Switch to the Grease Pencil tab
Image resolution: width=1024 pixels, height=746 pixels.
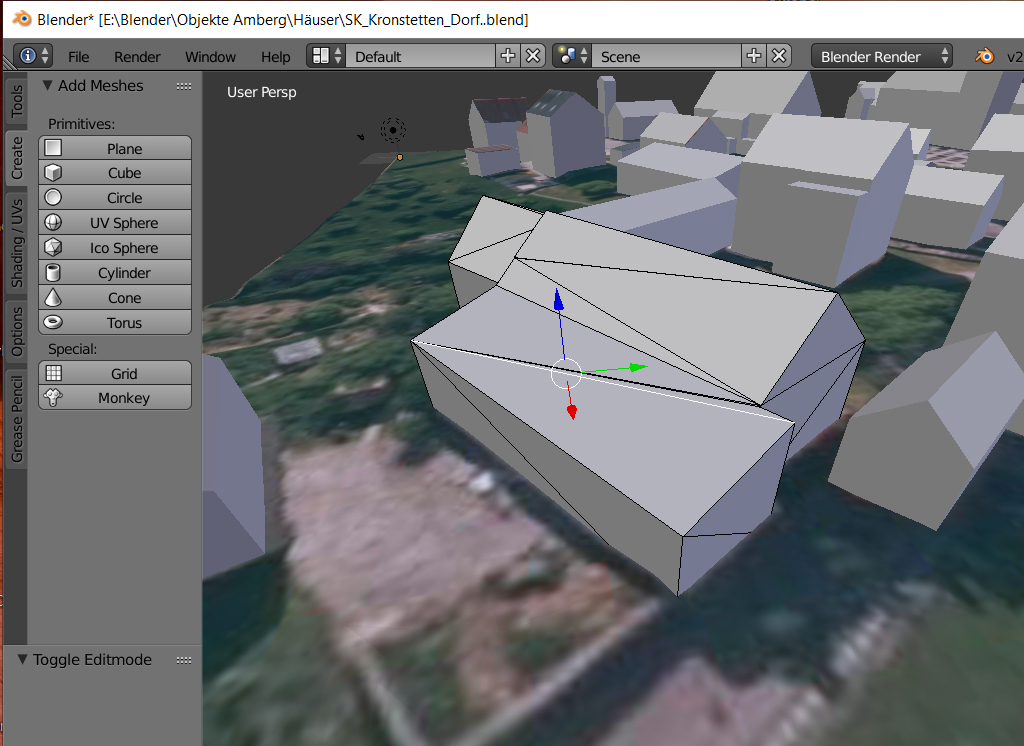(16, 420)
